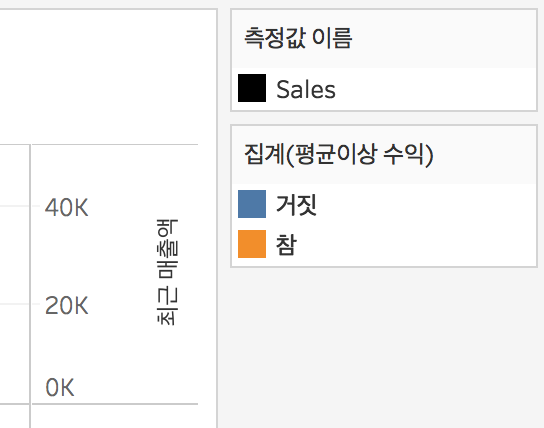Select the Sales legend label
This screenshot has height=428, width=544.
306,89
